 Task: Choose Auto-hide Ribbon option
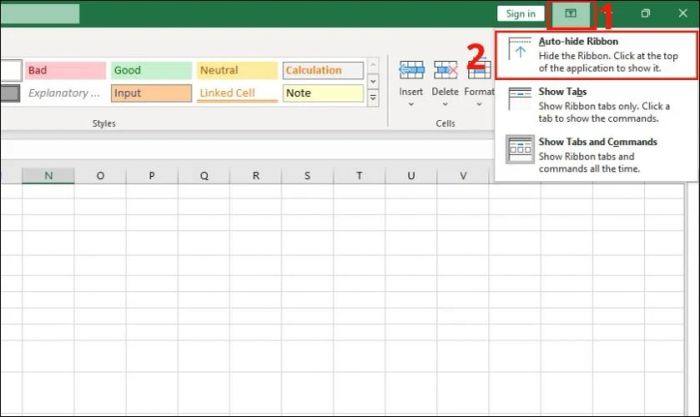point(596,55)
